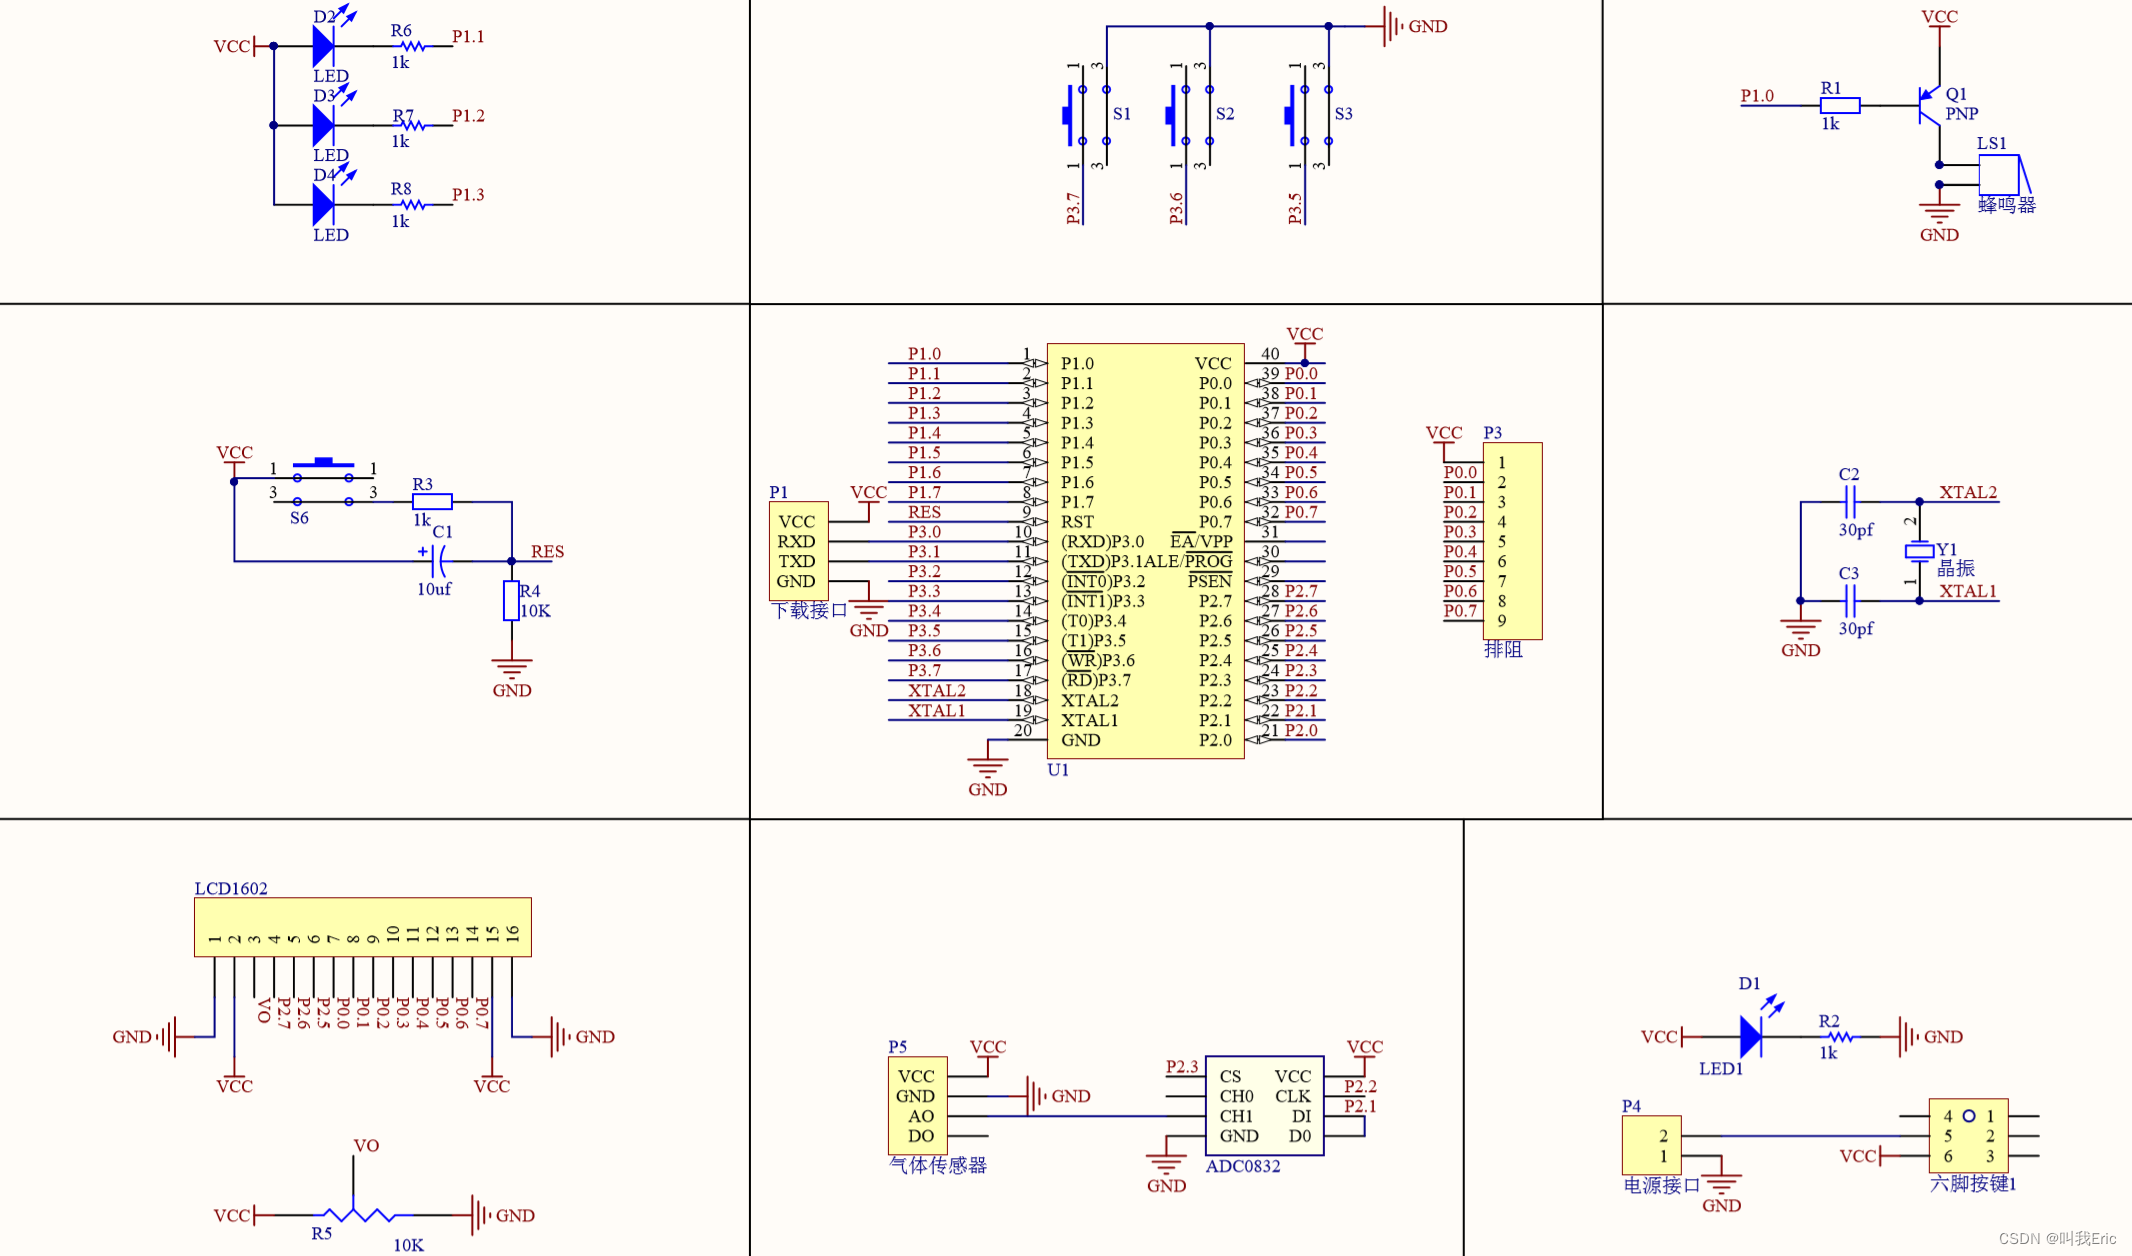Select the PSEN pin label on U1
Viewport: 2132px width, 1256px height.
click(x=1209, y=581)
